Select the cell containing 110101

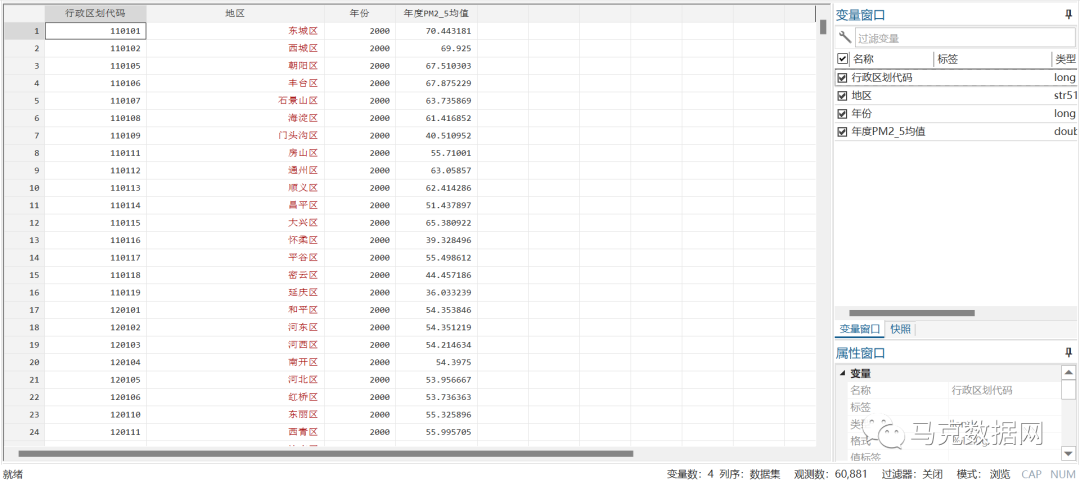96,31
